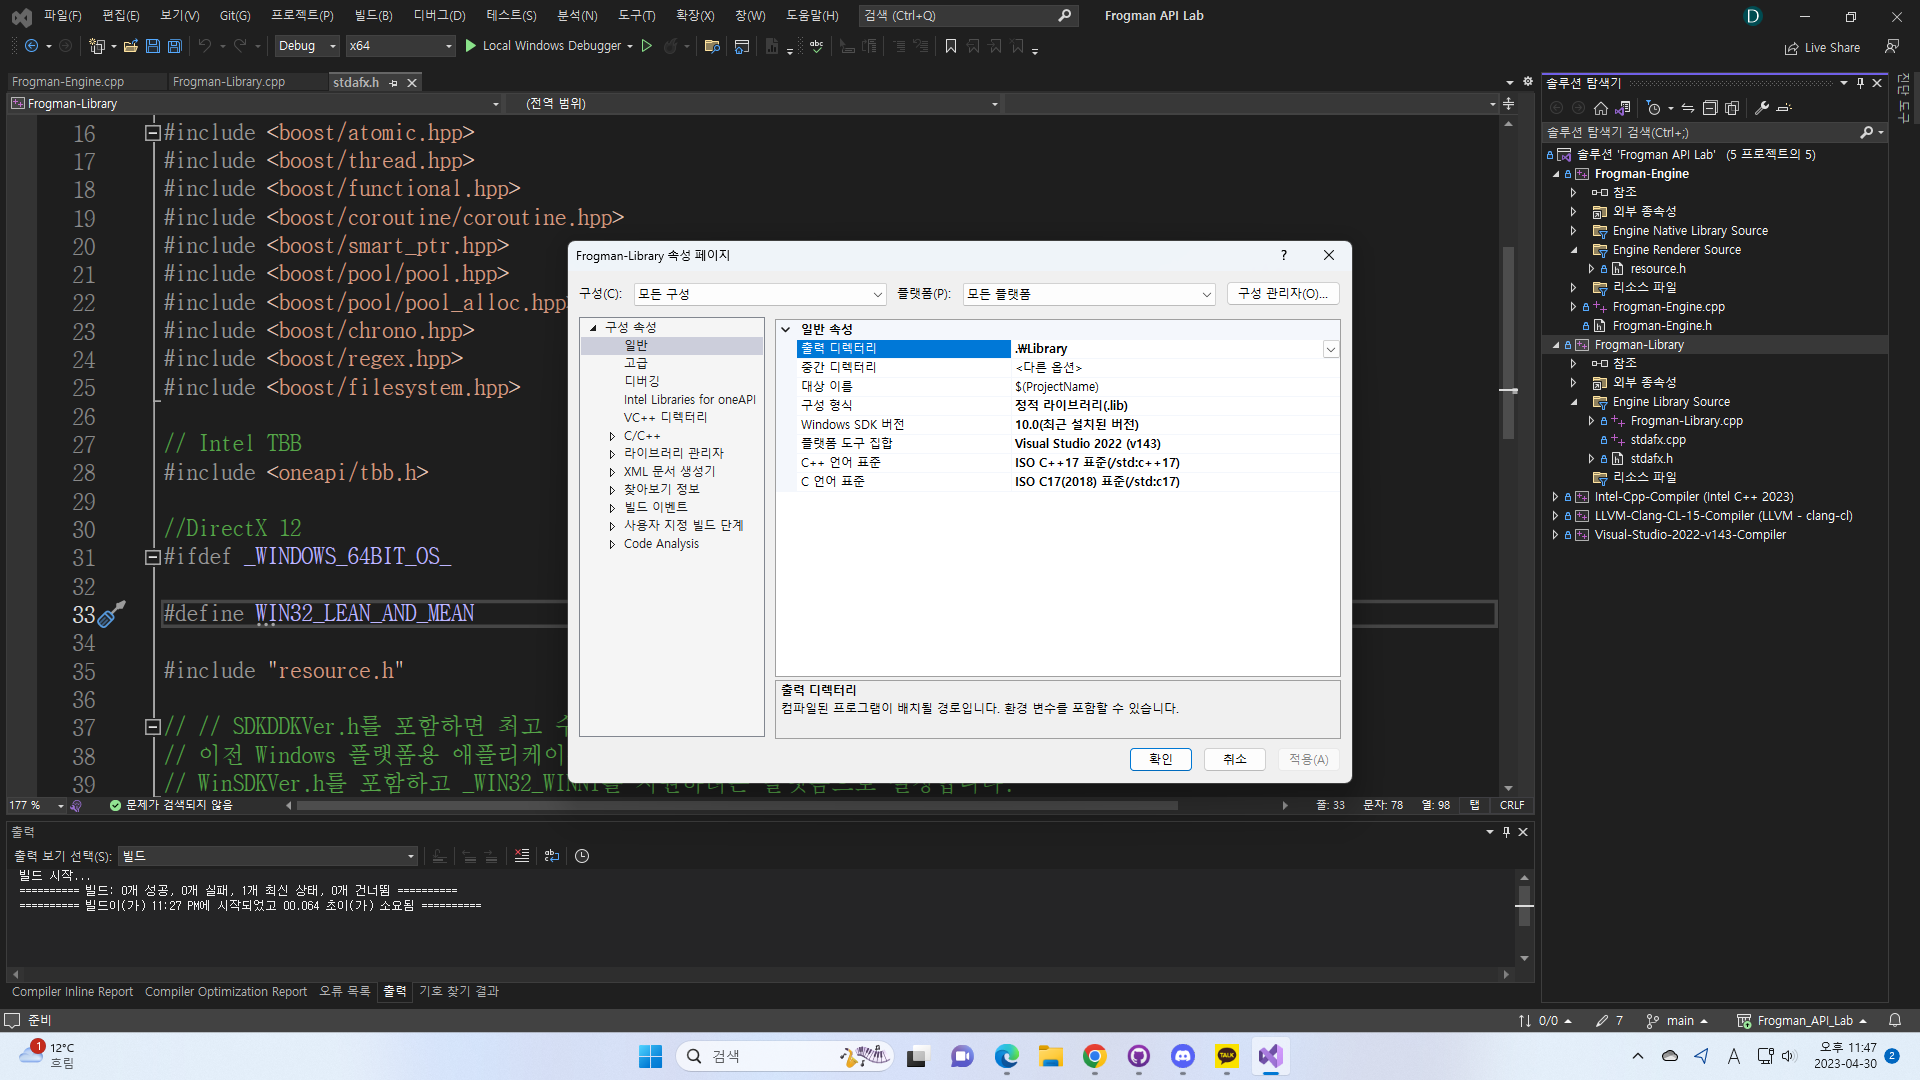Open File Explorer from Windows taskbar

1051,1056
